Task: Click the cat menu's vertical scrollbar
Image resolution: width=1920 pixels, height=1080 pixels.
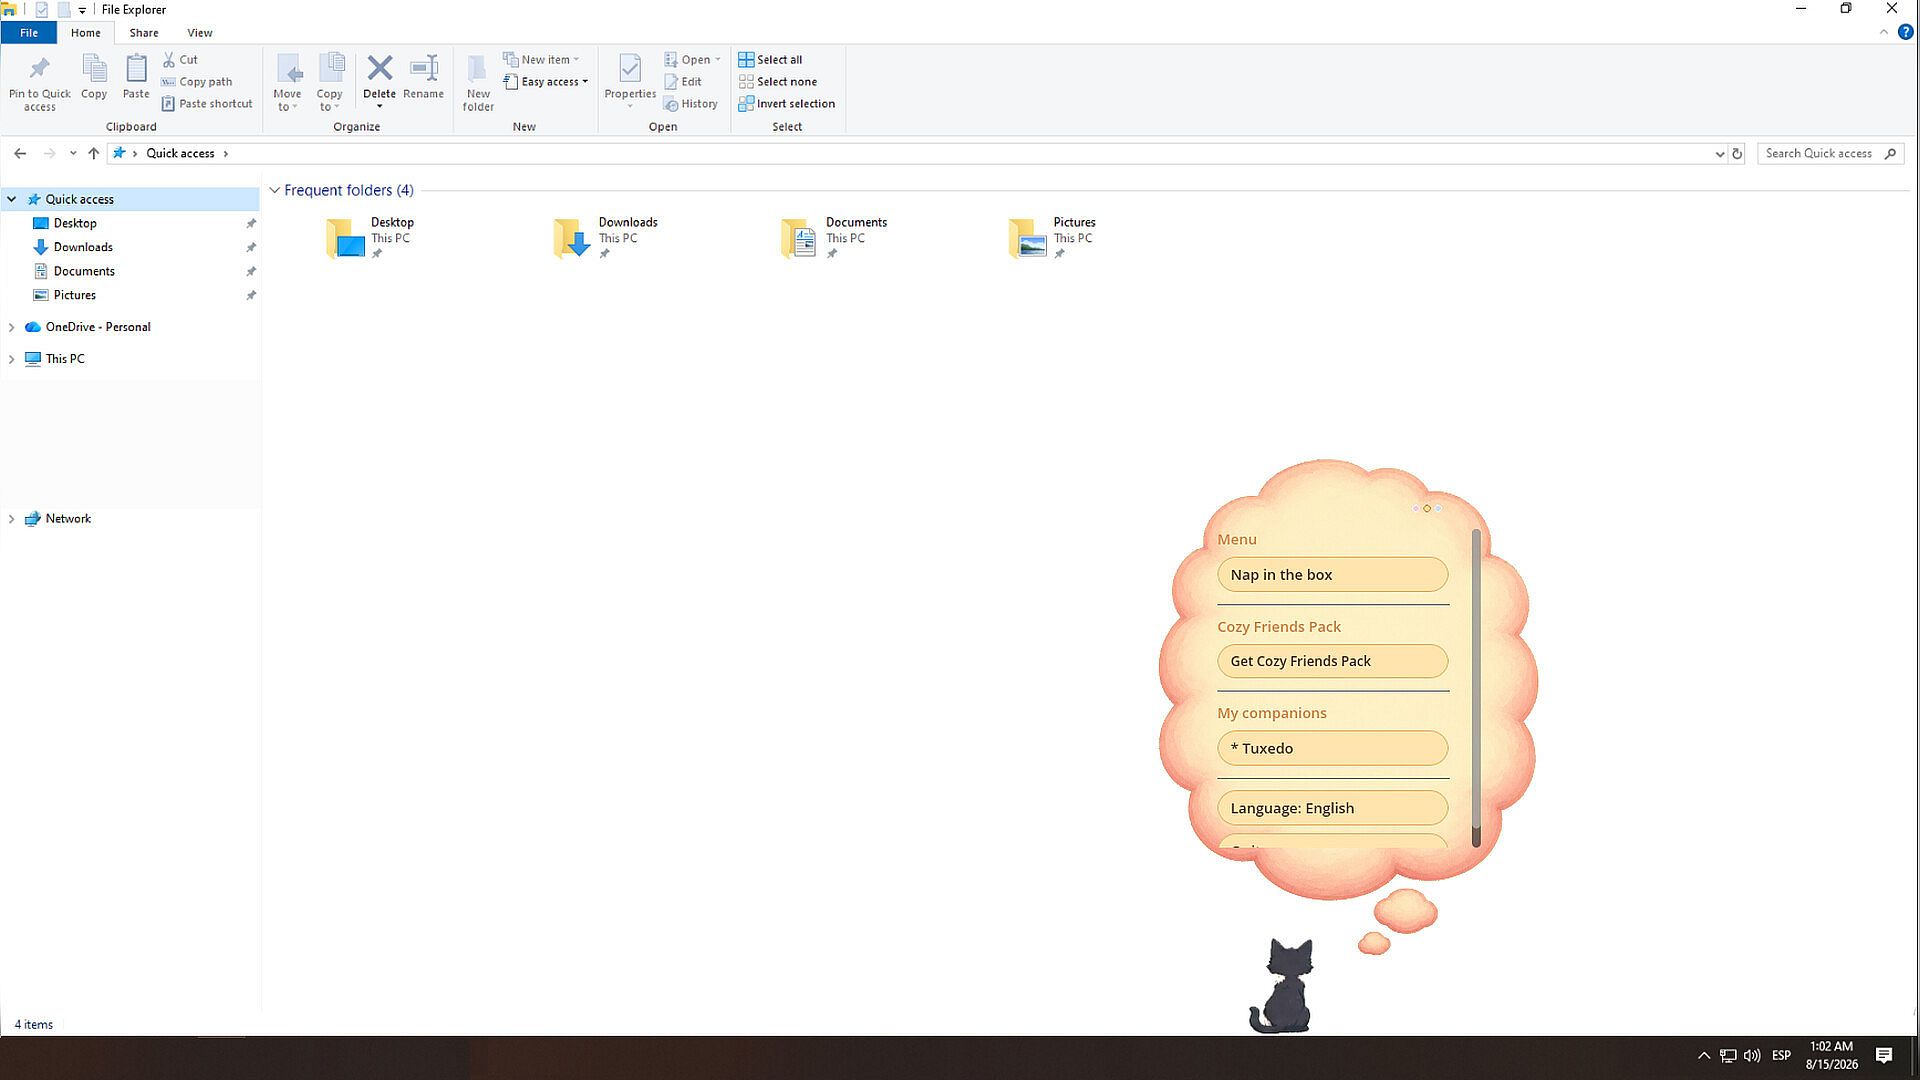Action: [1476, 688]
